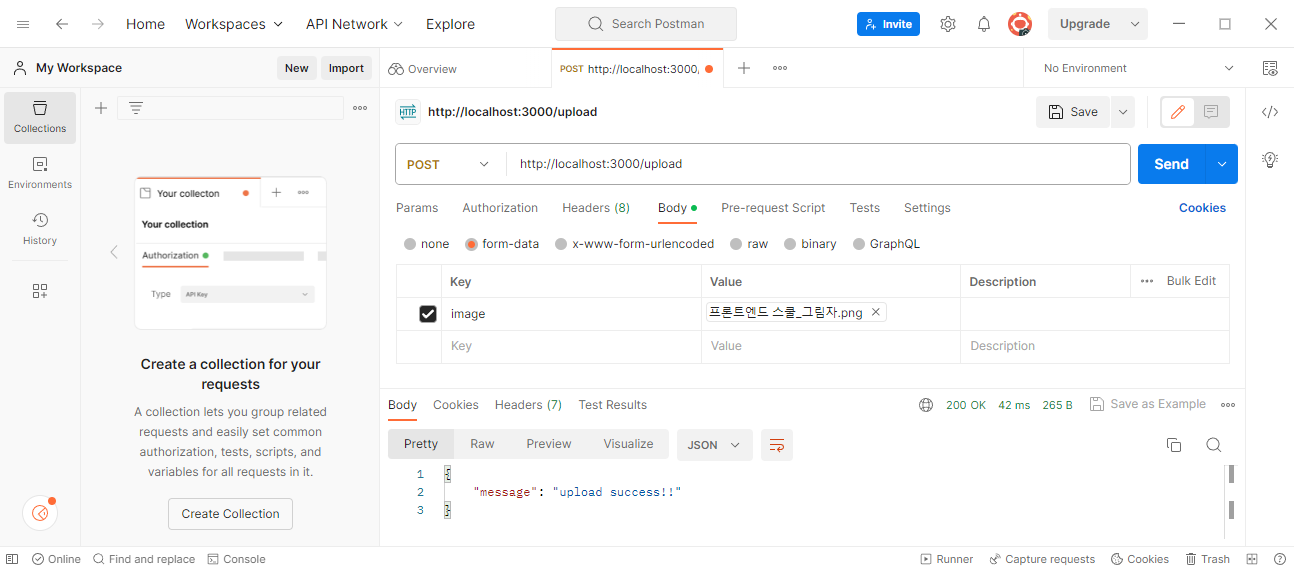Switch to the Params tab

[417, 208]
